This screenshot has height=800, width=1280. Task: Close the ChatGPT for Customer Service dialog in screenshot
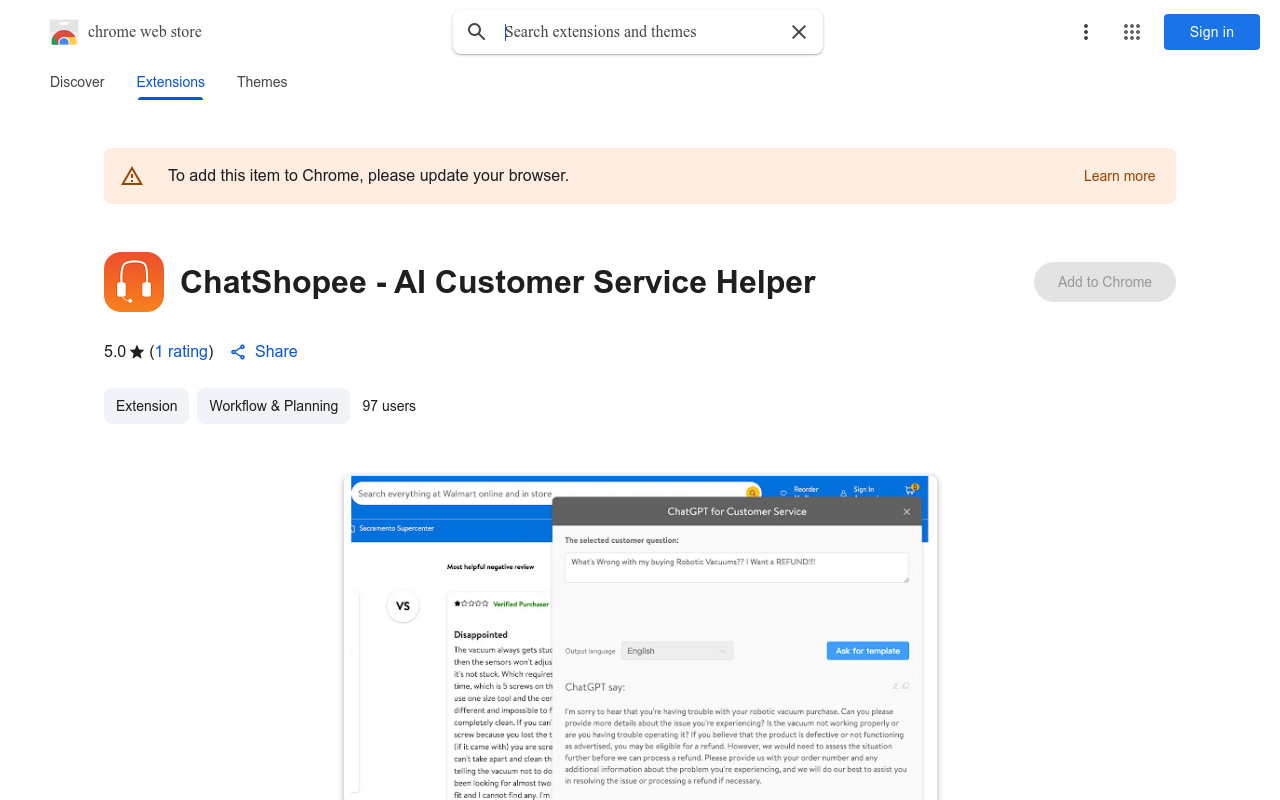click(x=907, y=511)
